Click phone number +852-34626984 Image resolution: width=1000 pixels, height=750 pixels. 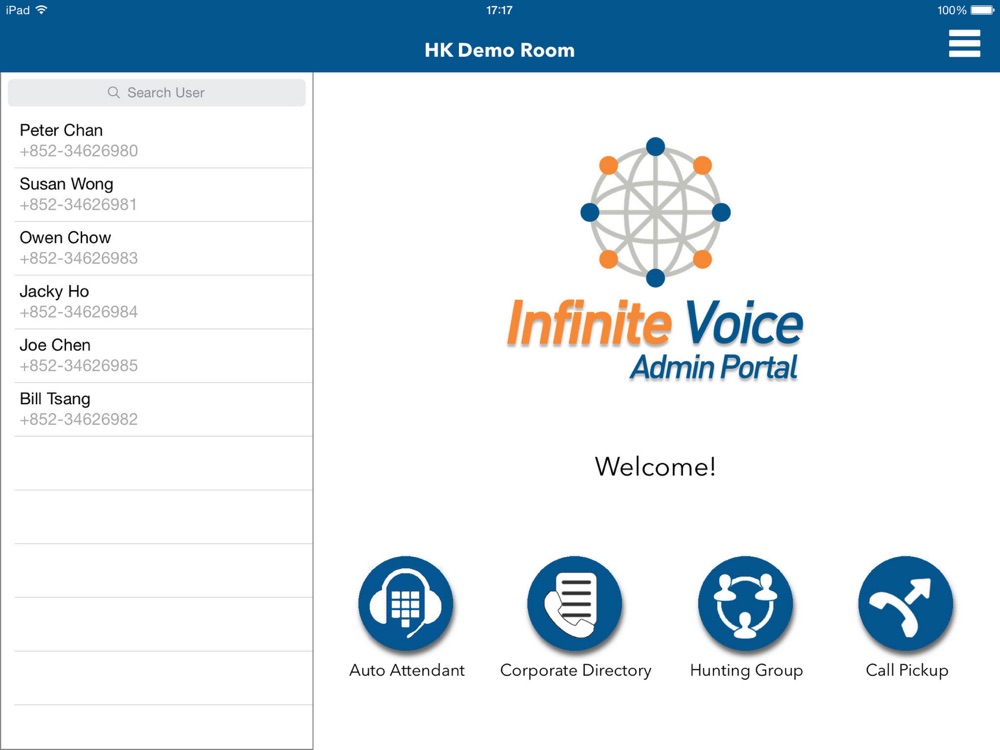pos(78,312)
